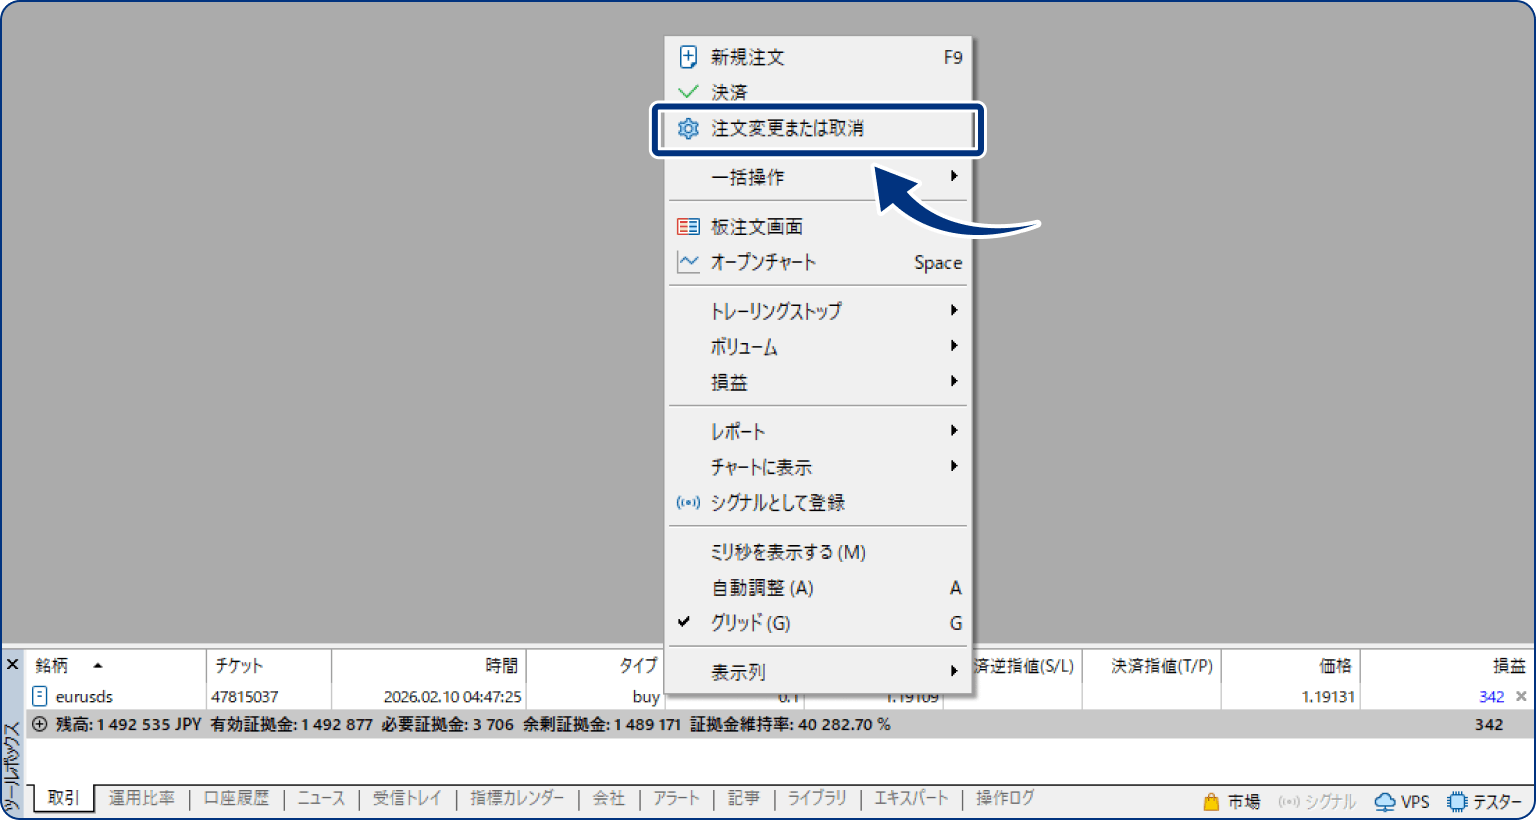Expand the 残高 row with the plus expander
Screen dimensions: 1536x820
pyautogui.click(x=36, y=724)
